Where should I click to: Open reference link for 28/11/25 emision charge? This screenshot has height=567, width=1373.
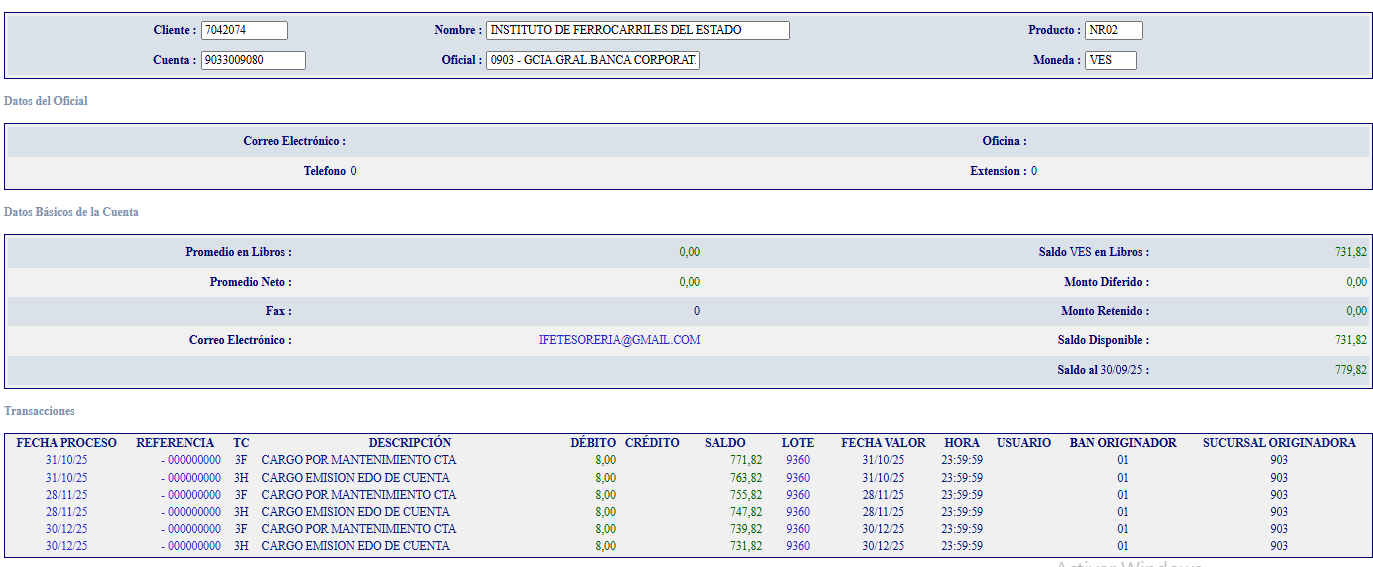194,512
